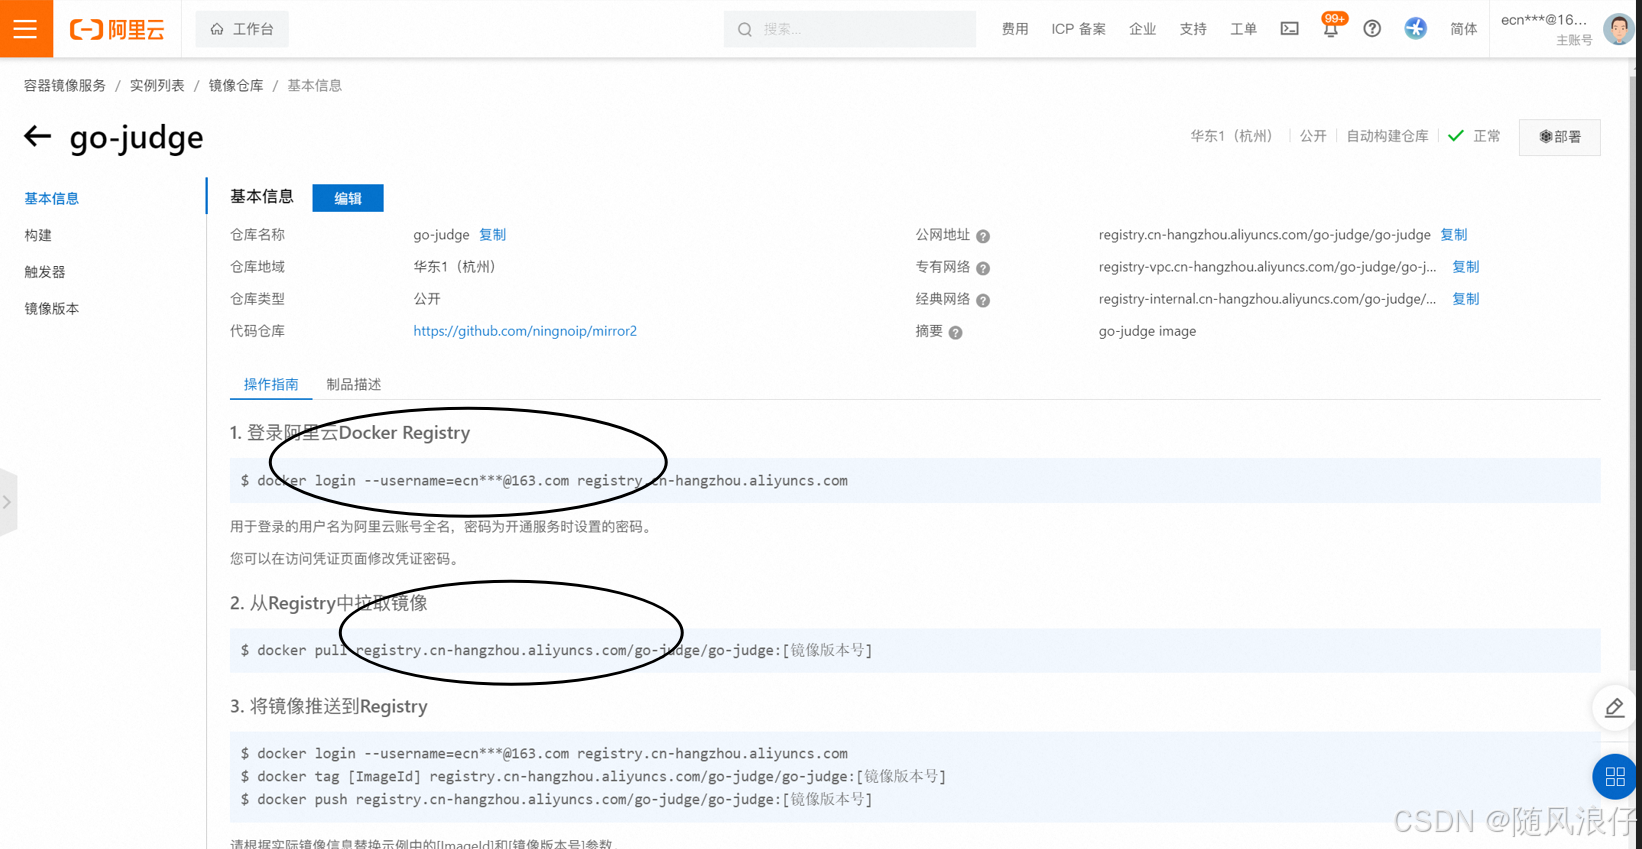Open the notifications bell

coord(1331,27)
